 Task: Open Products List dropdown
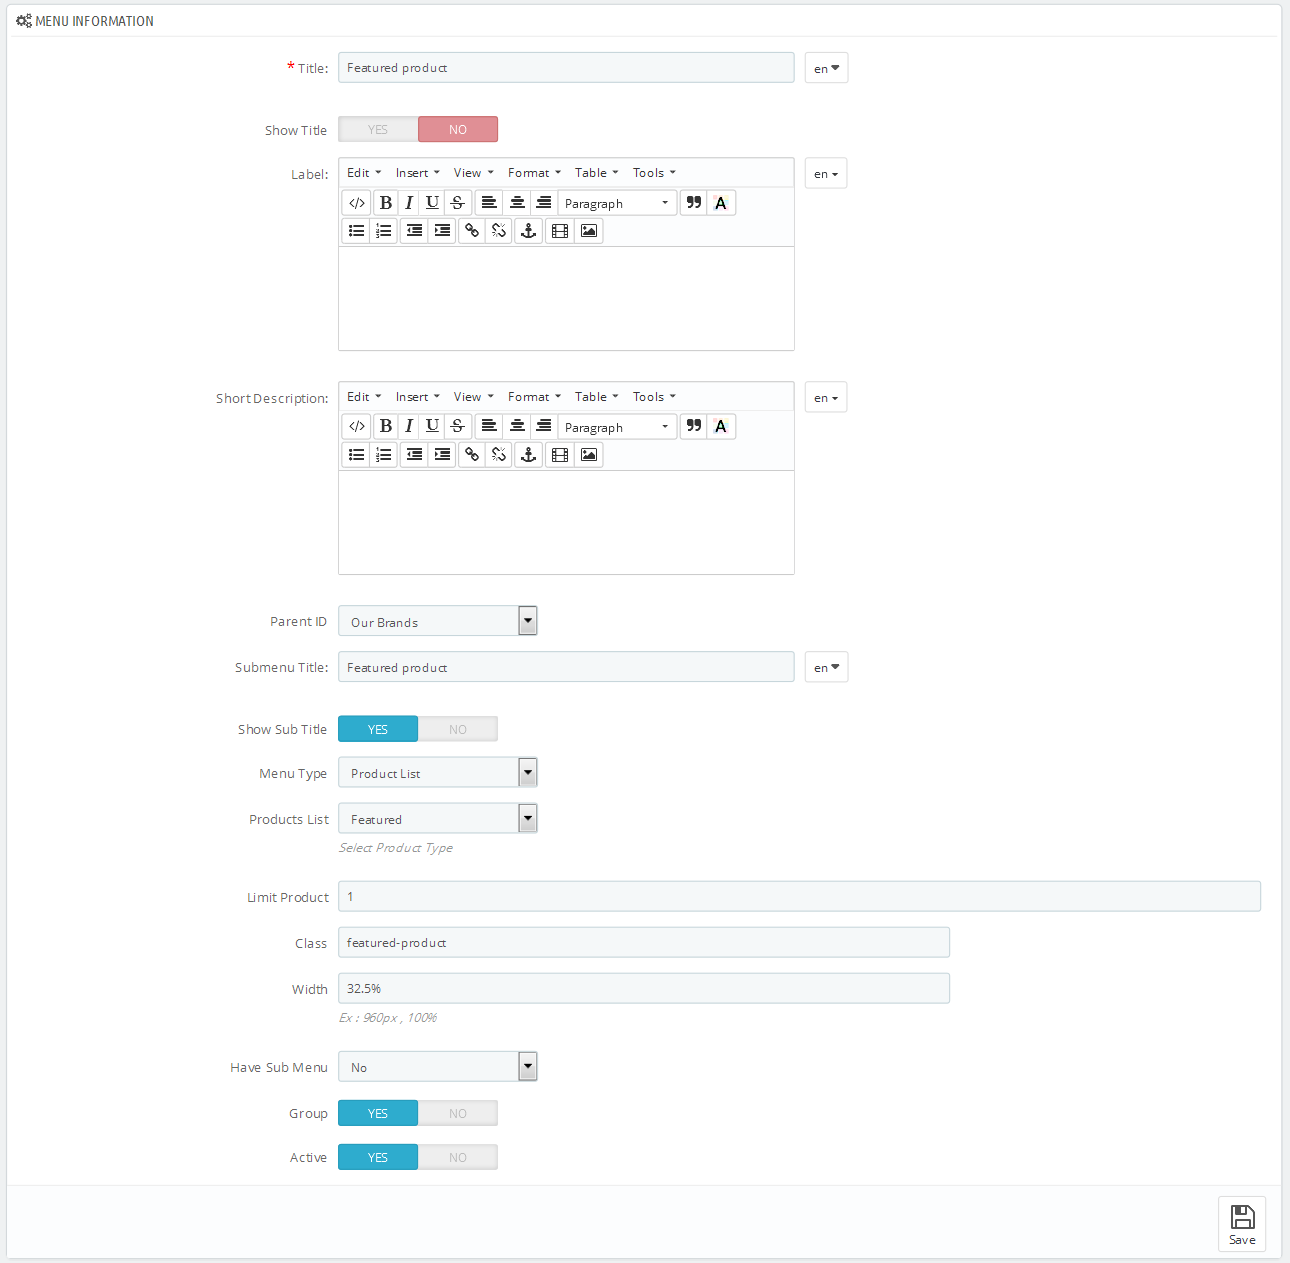pyautogui.click(x=438, y=819)
